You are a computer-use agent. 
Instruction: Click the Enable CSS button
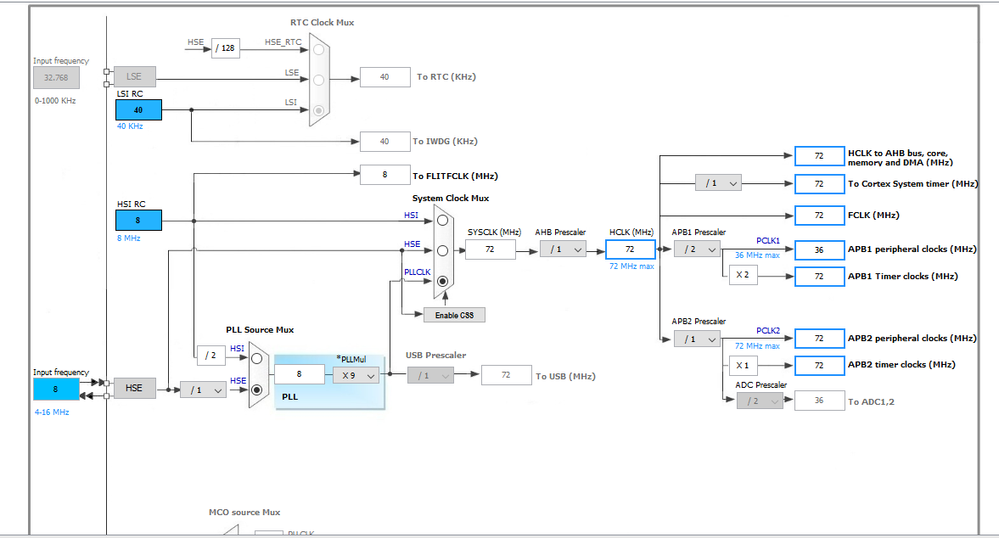click(454, 314)
